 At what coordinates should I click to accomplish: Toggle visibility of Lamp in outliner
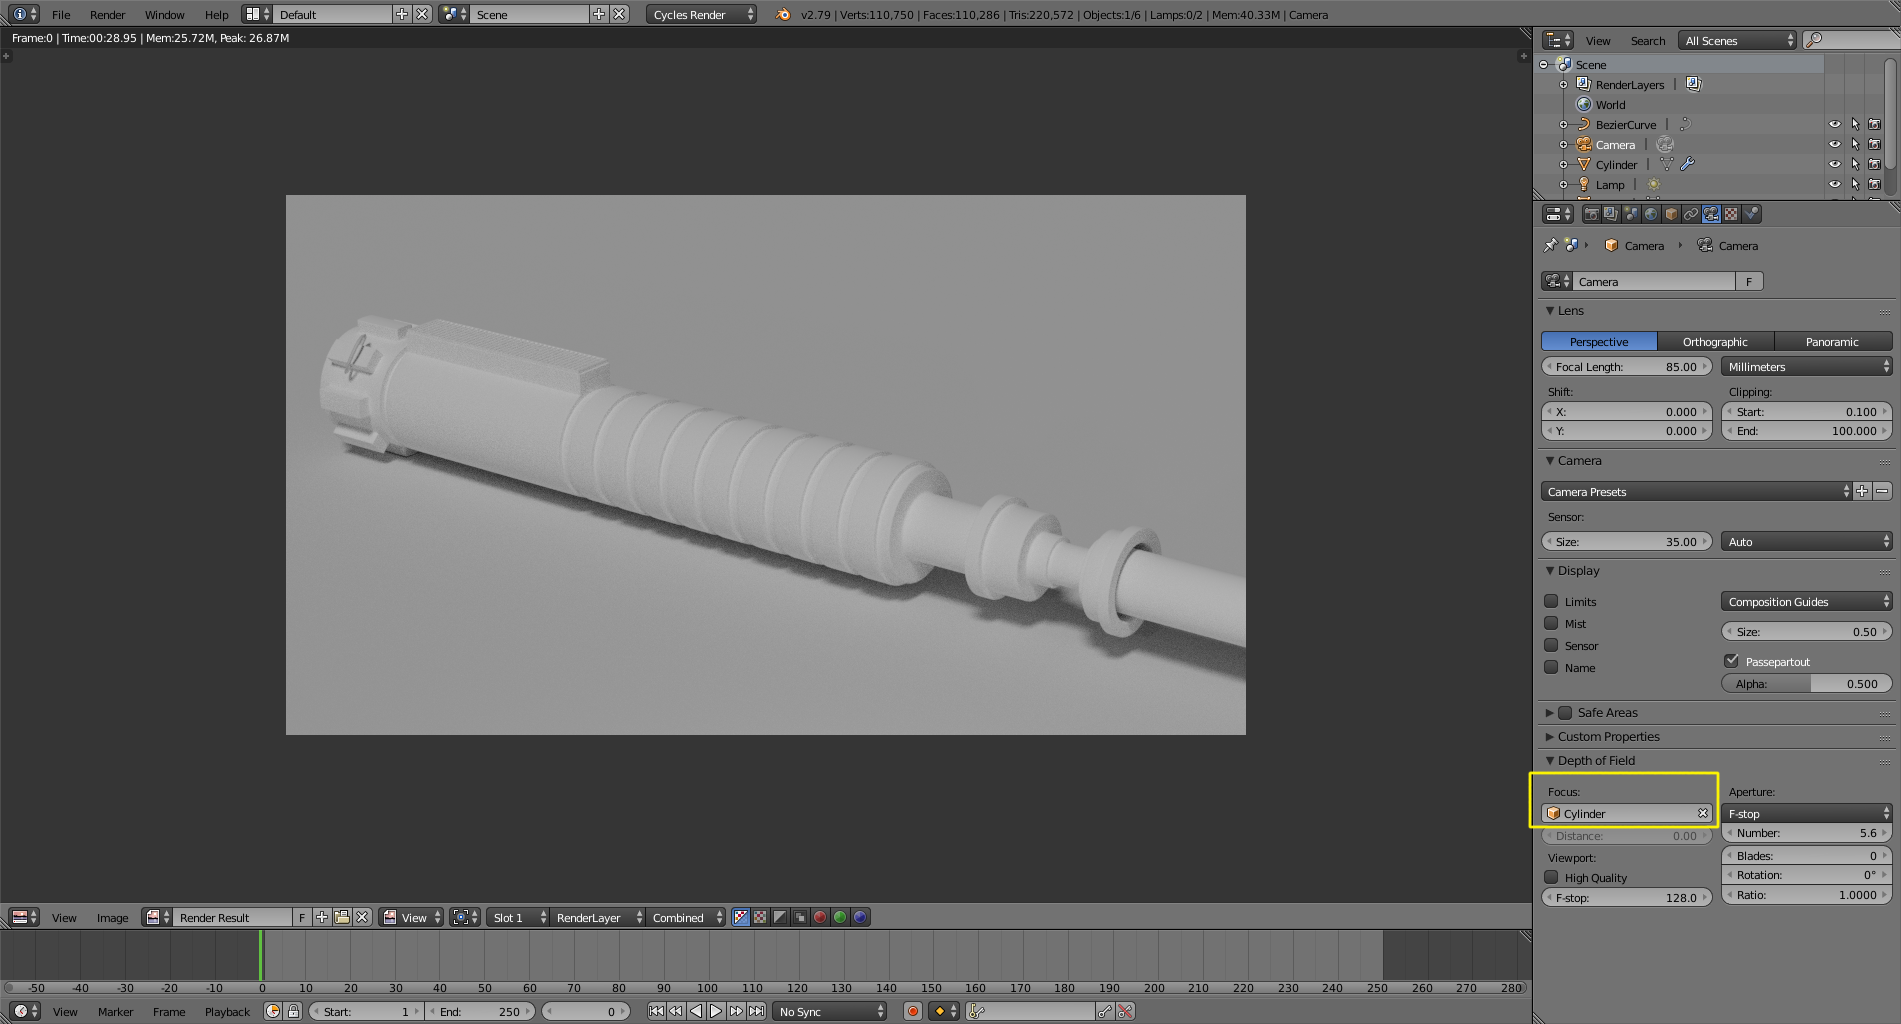[x=1834, y=184]
